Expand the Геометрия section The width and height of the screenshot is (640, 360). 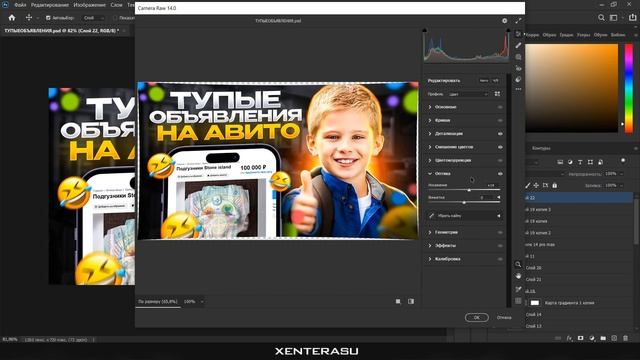point(430,232)
